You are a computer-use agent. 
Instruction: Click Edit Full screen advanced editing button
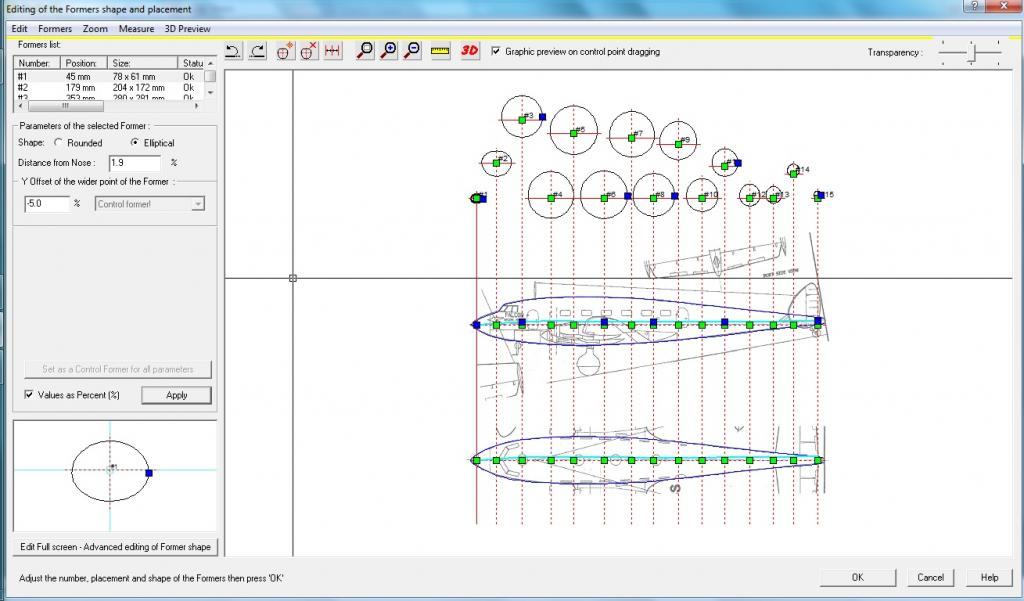point(115,547)
